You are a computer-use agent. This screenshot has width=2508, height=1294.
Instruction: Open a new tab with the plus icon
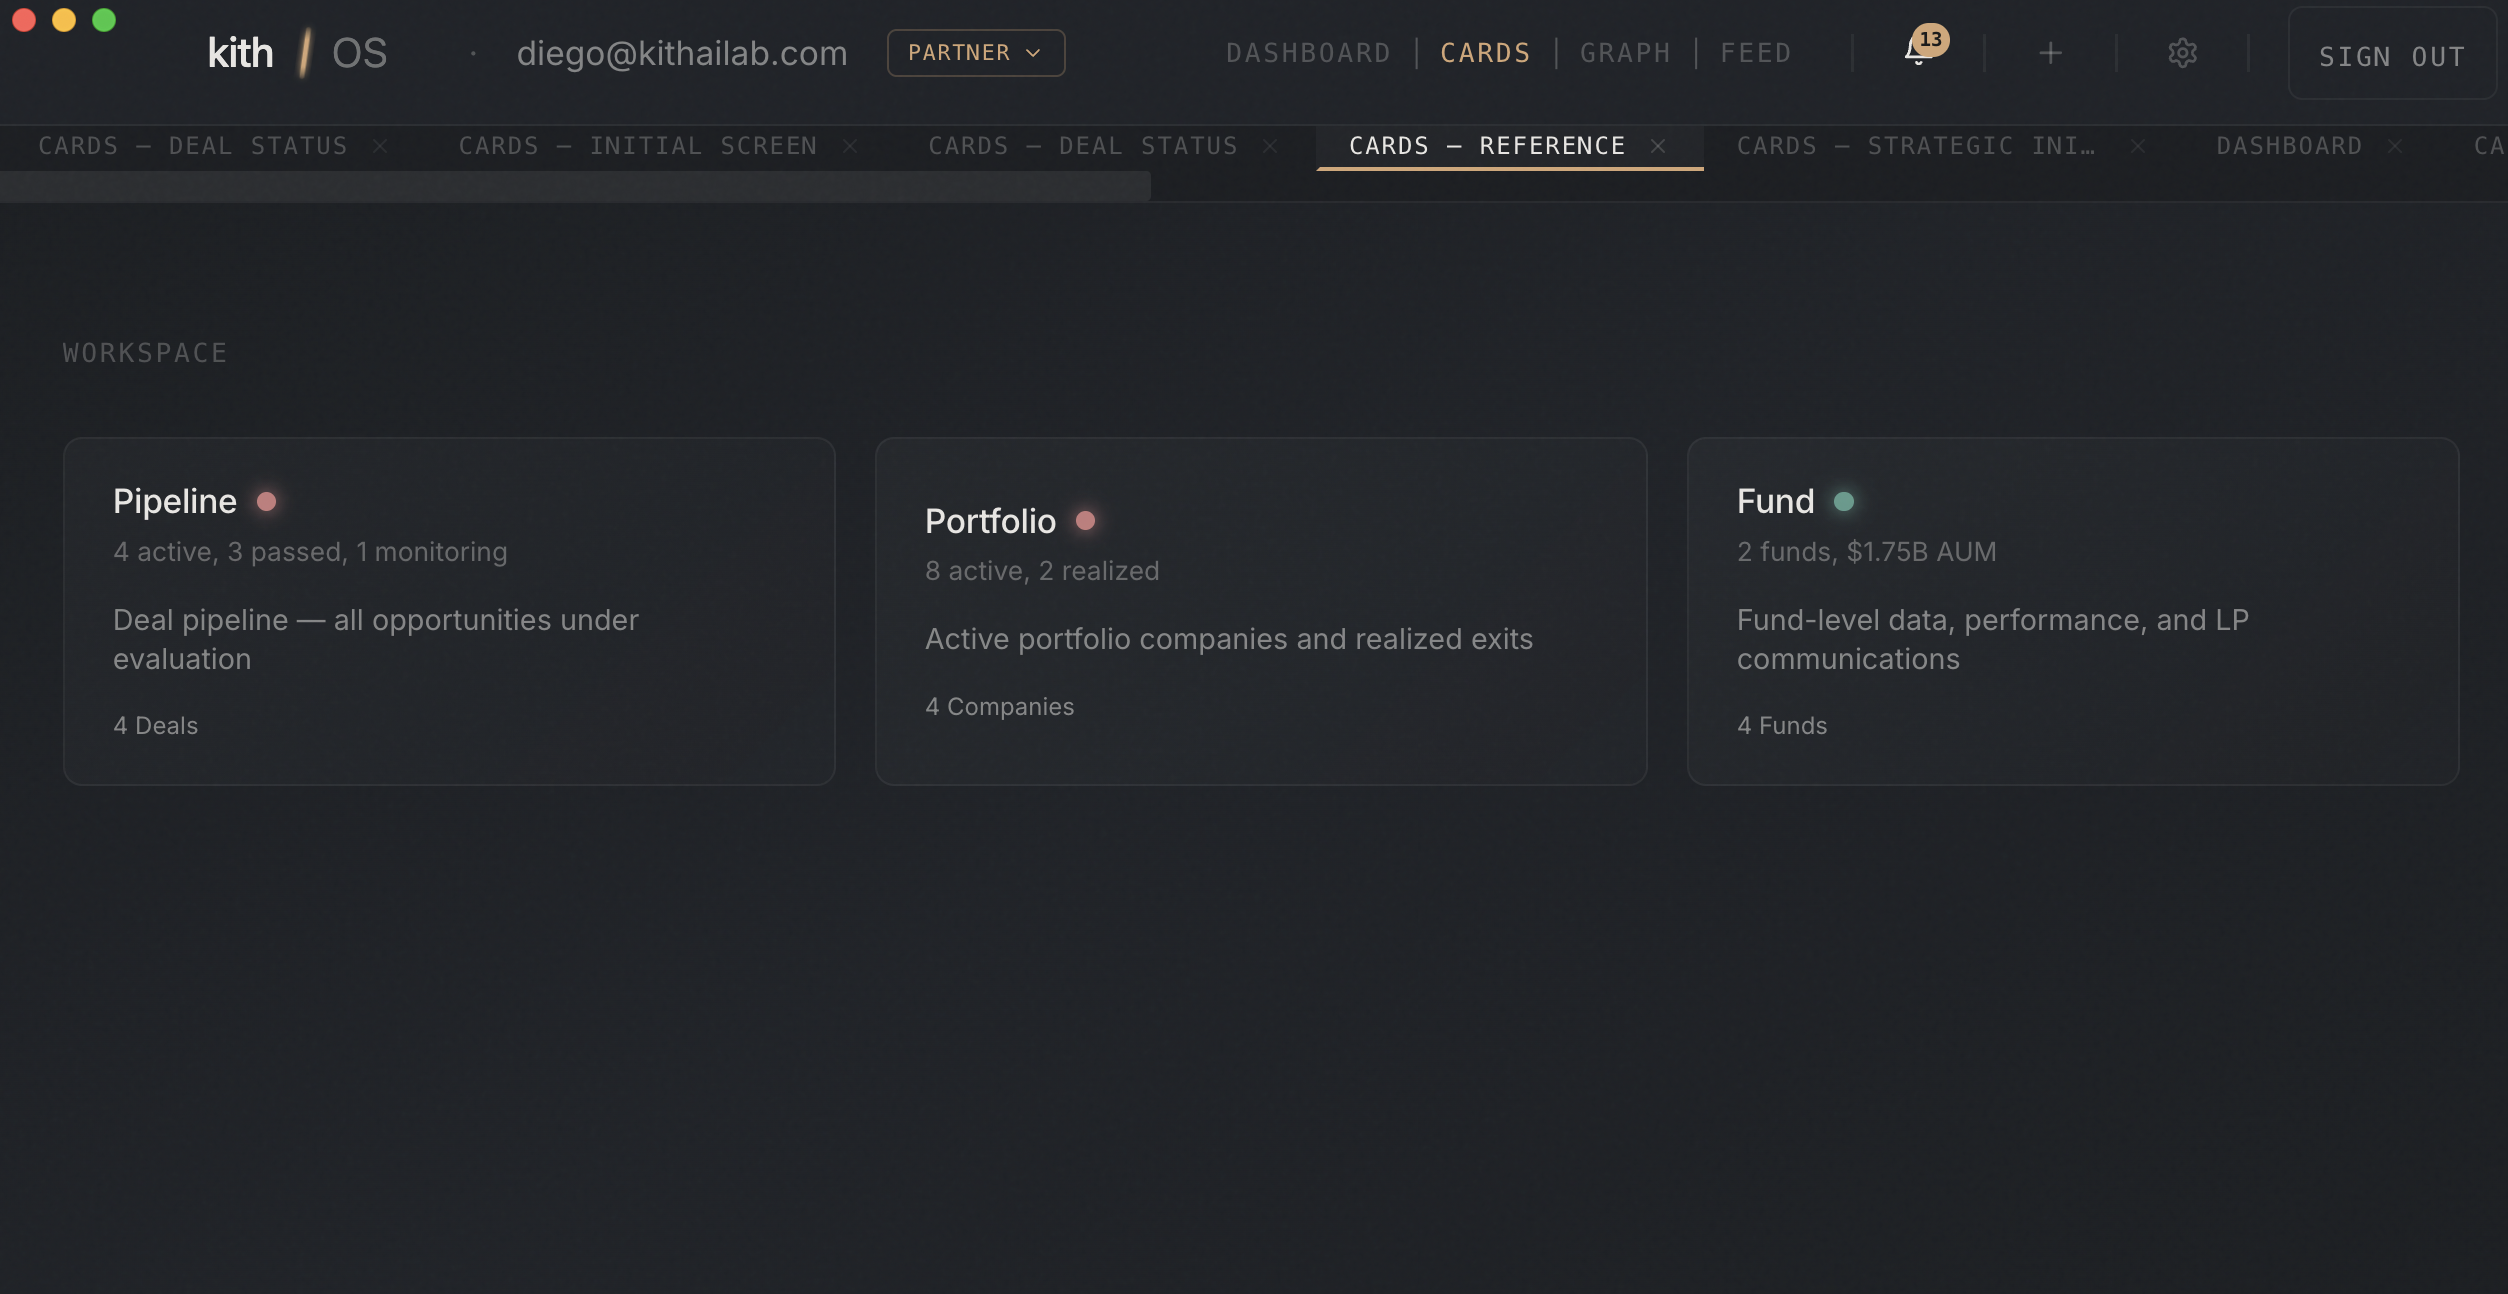[x=2050, y=53]
